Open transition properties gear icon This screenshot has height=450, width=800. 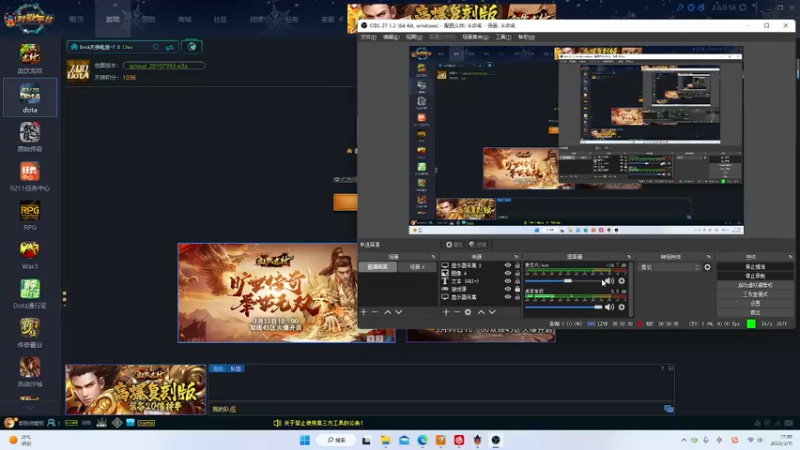tap(708, 267)
